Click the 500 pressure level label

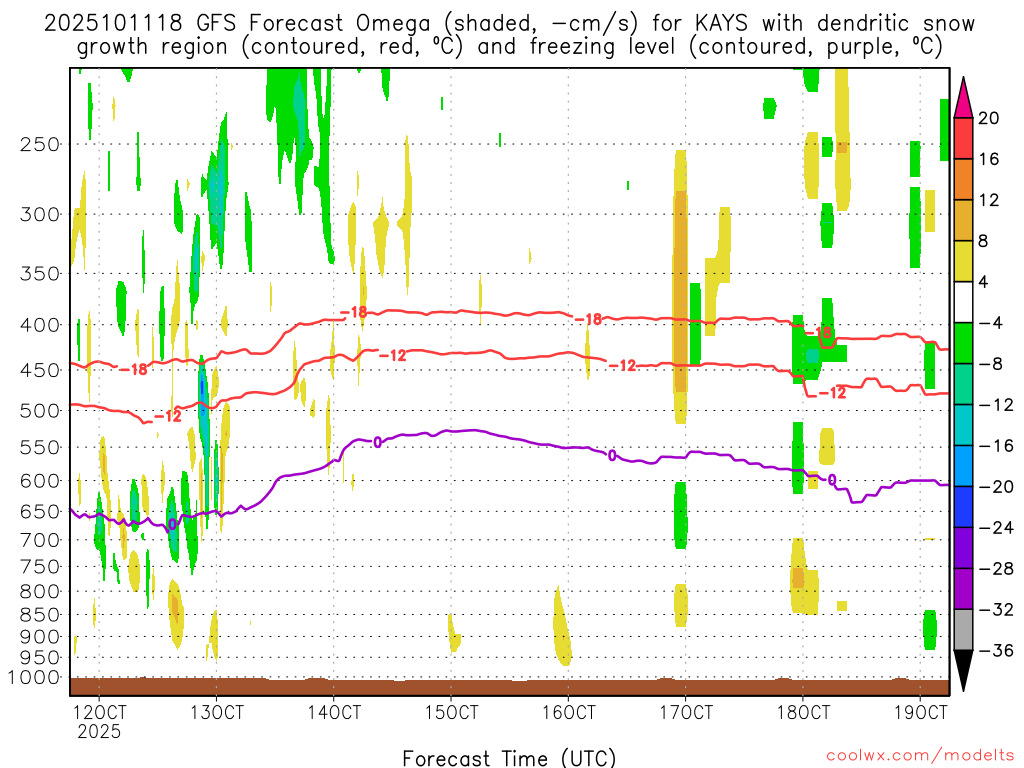click(x=40, y=410)
